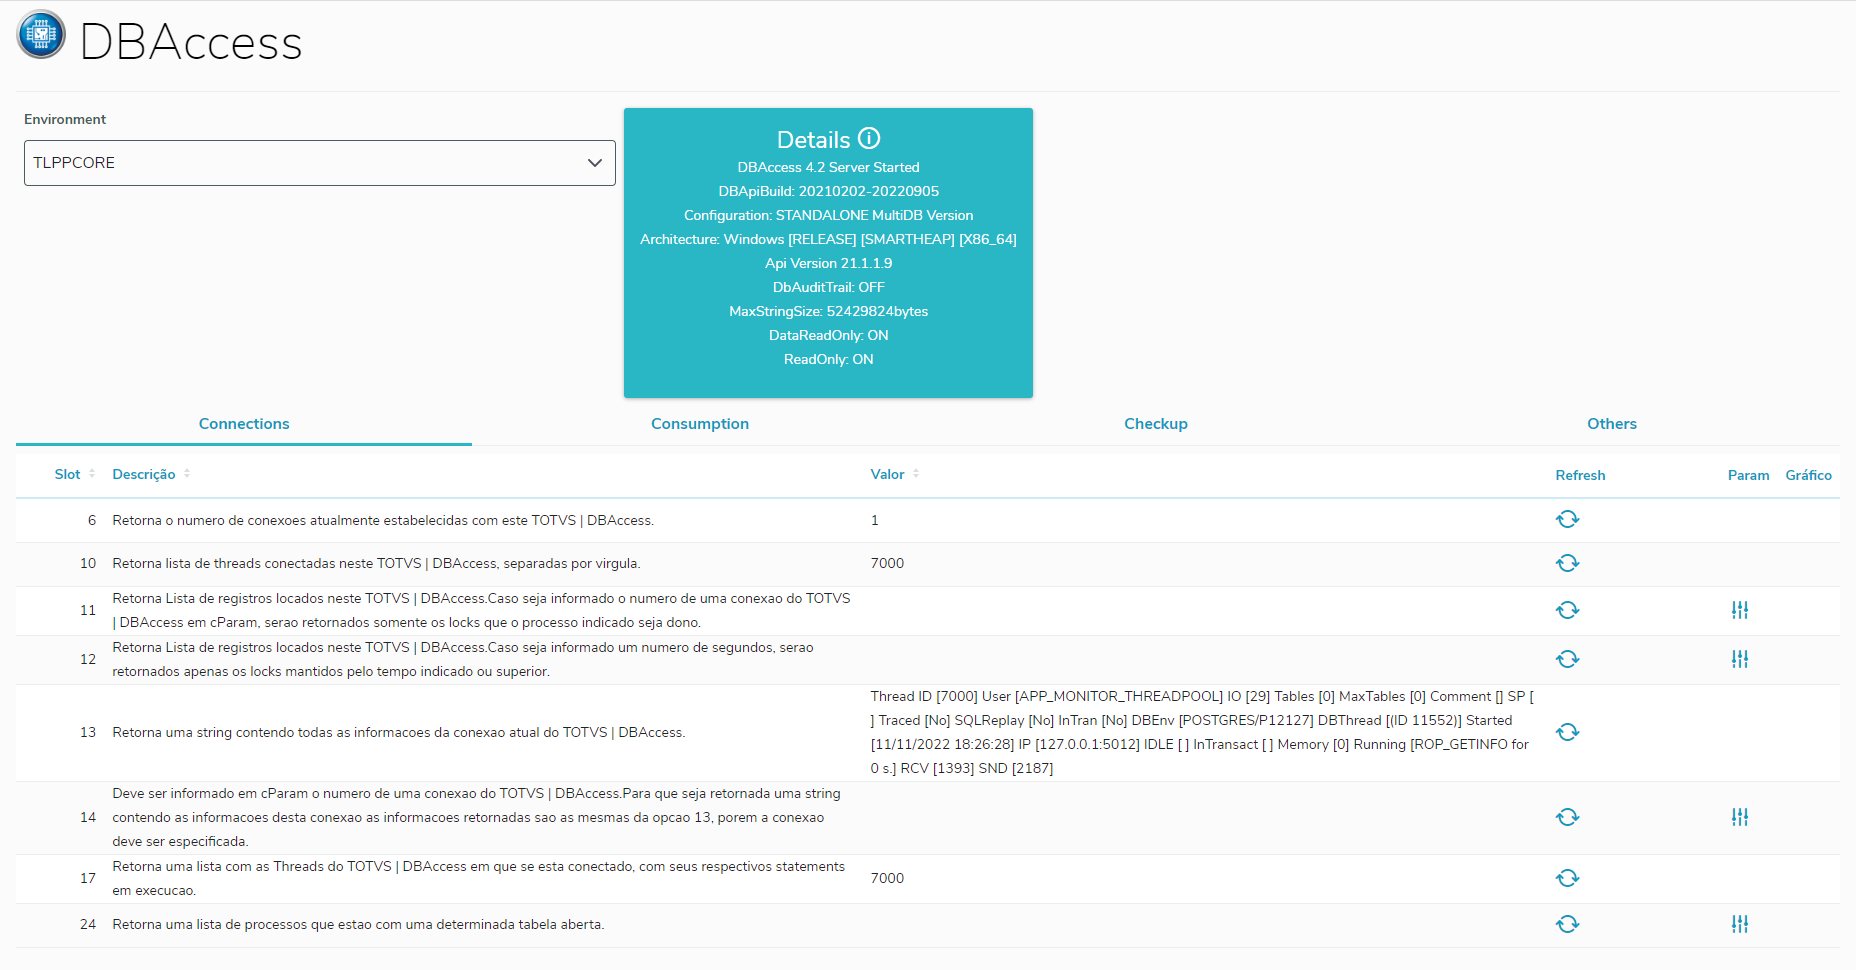Refresh slot 6 connection count
Image resolution: width=1856 pixels, height=970 pixels.
point(1567,519)
